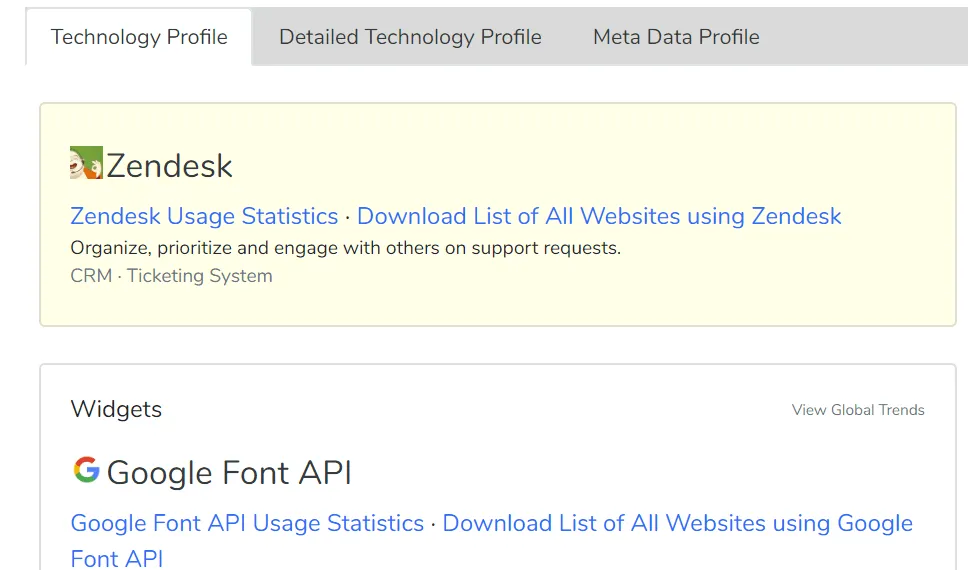
Task: Switch to the Technology Profile tab
Action: [x=139, y=37]
